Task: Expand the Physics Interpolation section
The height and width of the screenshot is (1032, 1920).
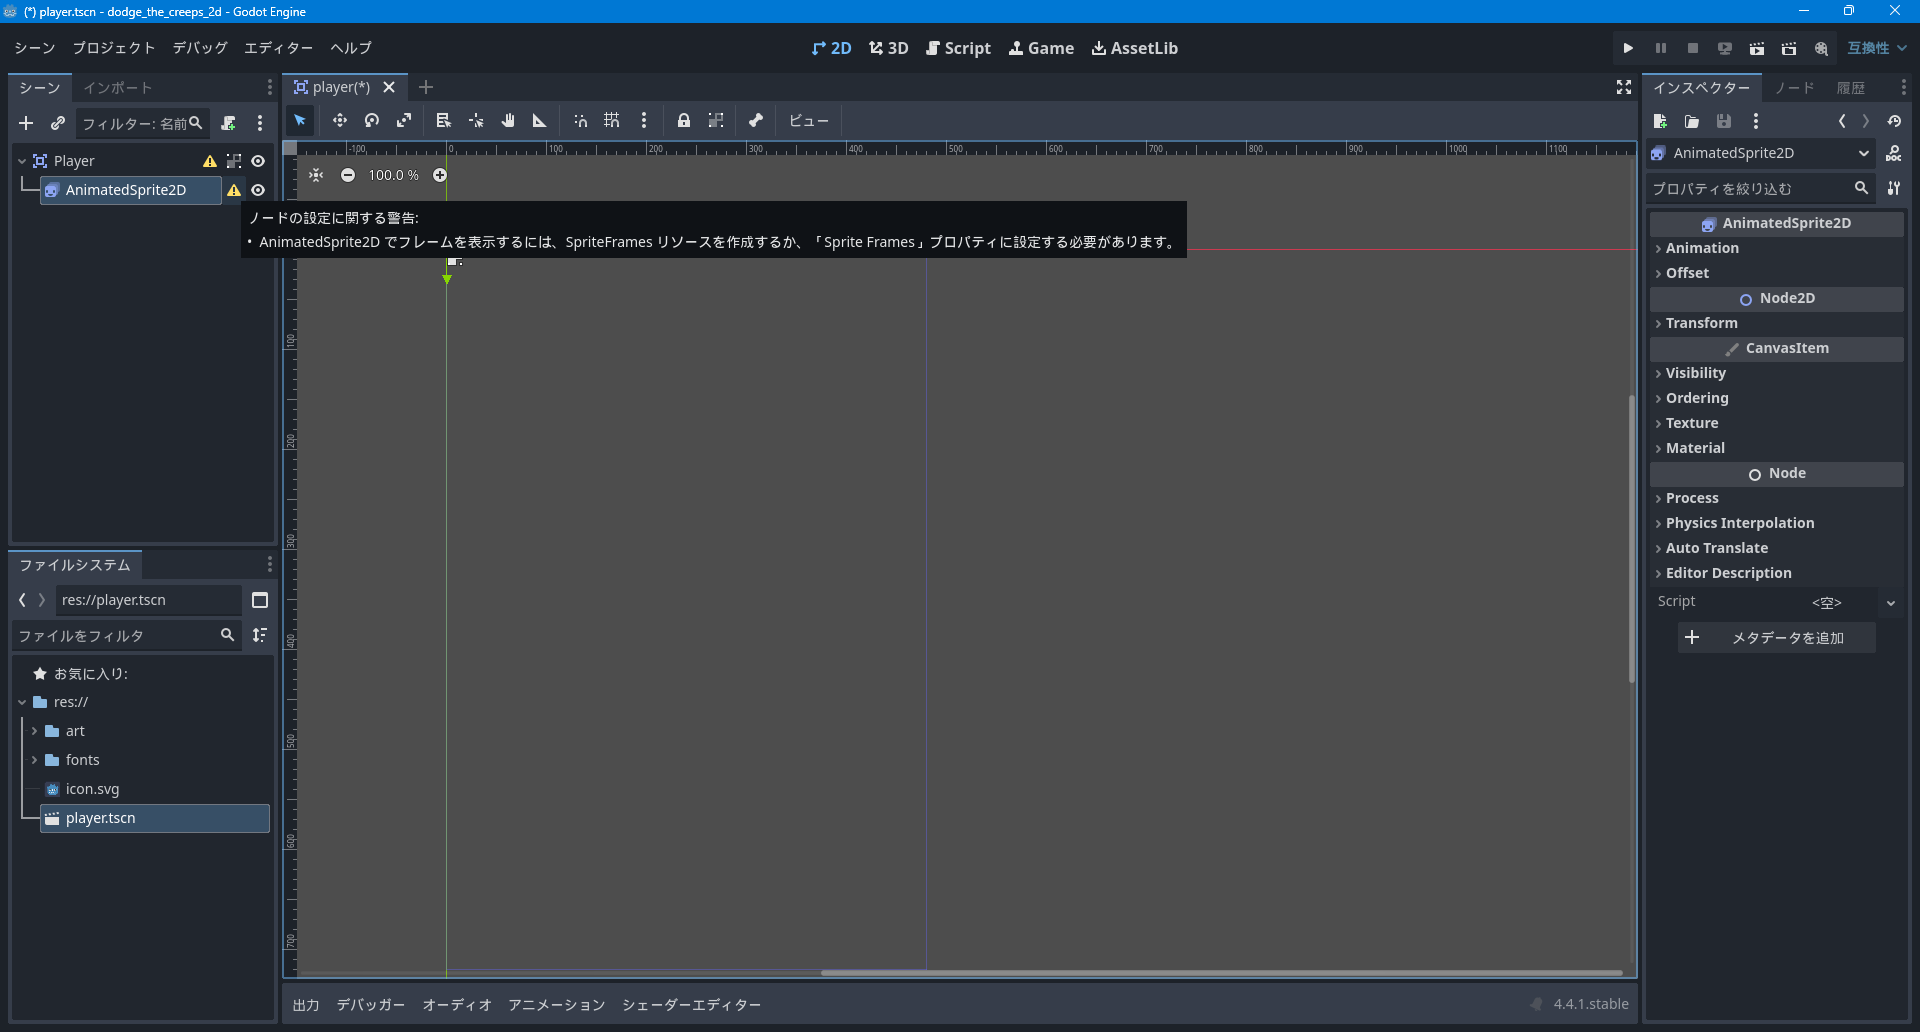Action: click(1777, 523)
